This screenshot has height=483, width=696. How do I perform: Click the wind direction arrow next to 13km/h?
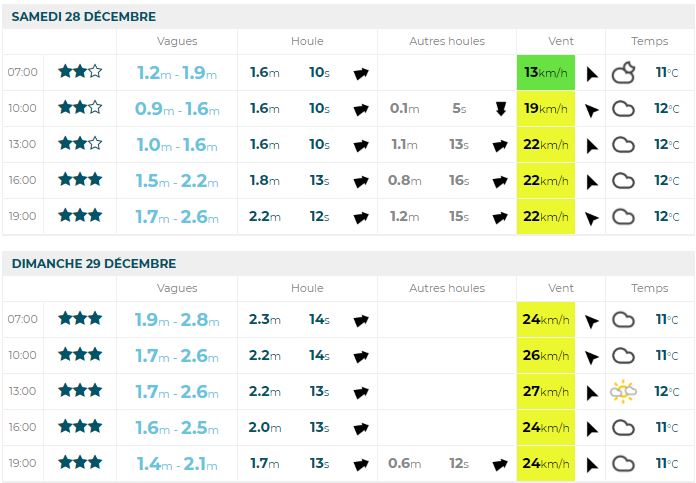tap(591, 73)
